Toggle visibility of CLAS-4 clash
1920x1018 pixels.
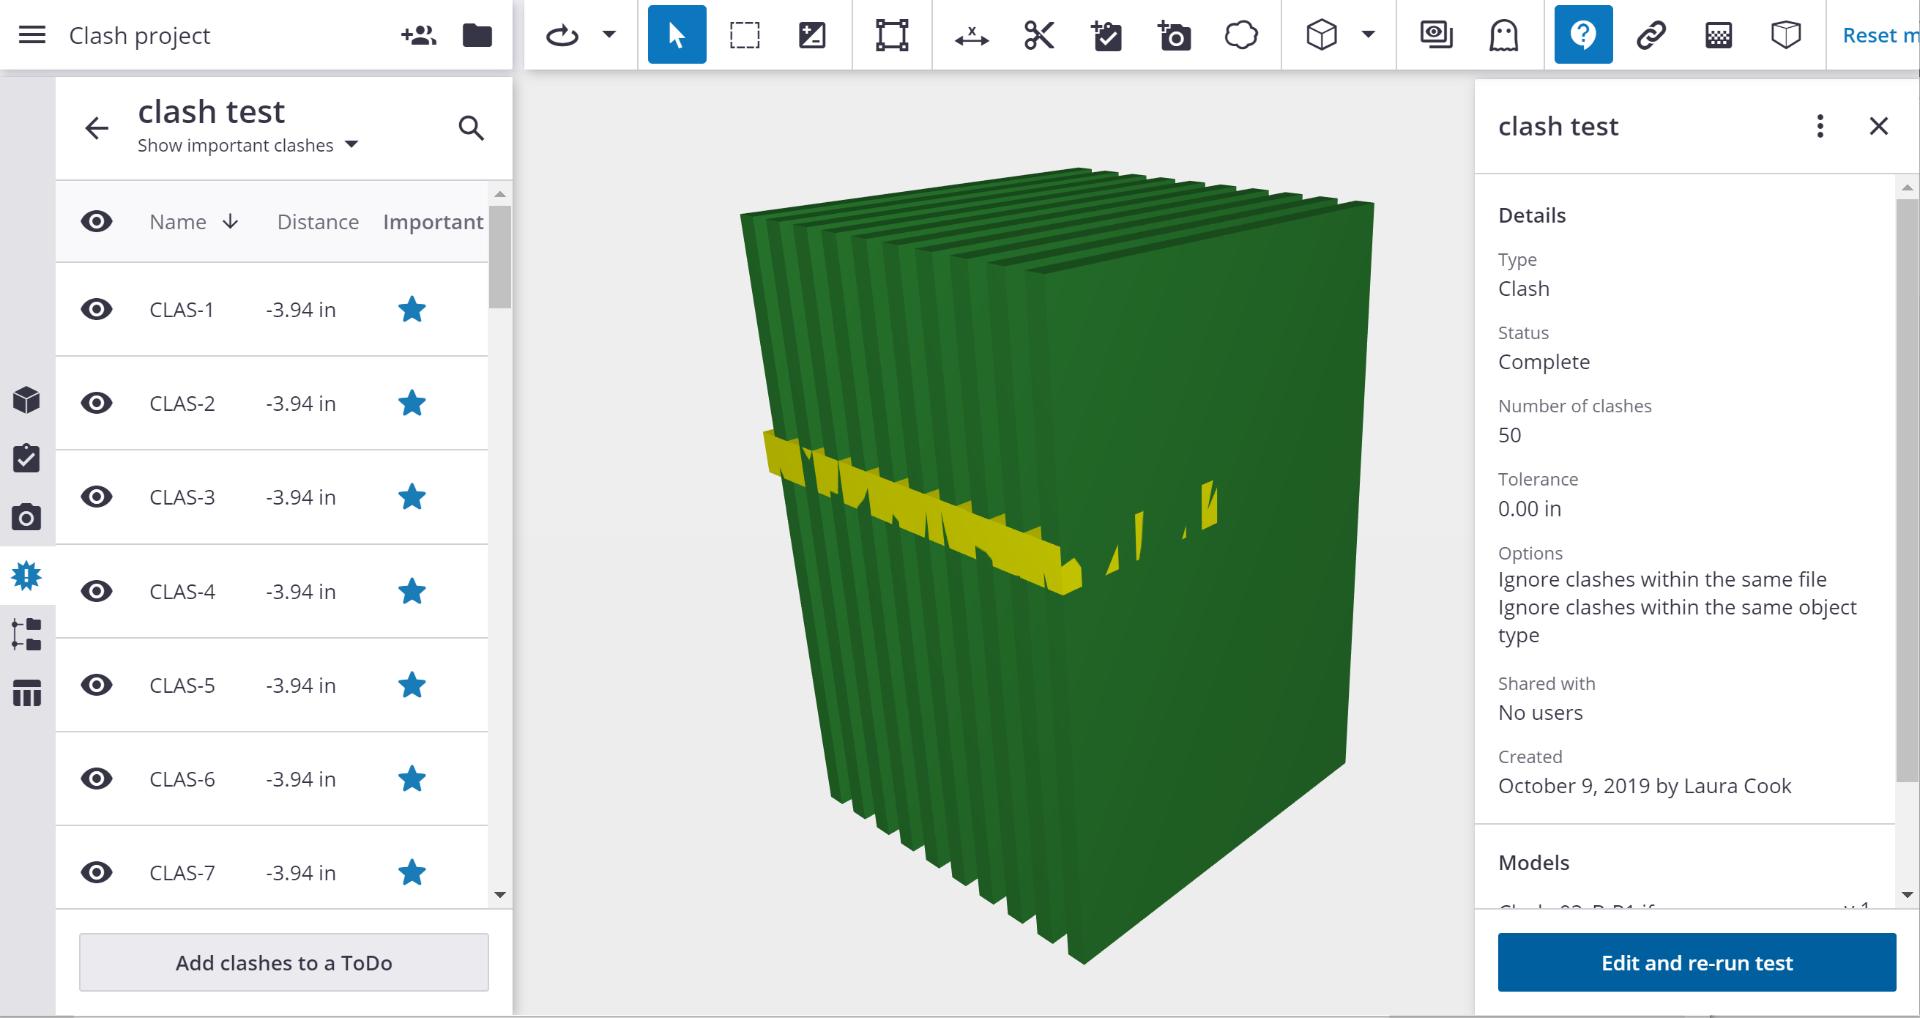point(97,591)
